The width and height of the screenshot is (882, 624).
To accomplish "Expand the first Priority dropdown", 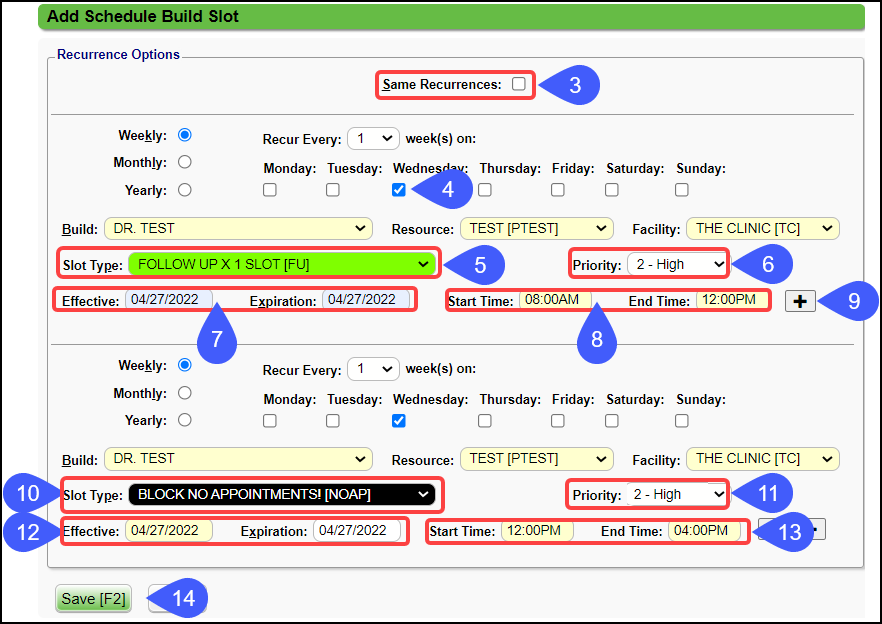I will click(x=677, y=265).
